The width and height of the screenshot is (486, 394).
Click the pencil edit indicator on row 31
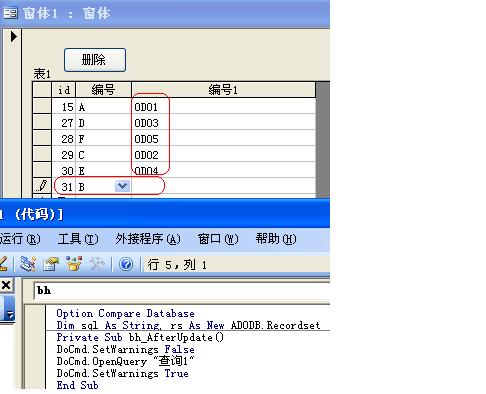42,186
